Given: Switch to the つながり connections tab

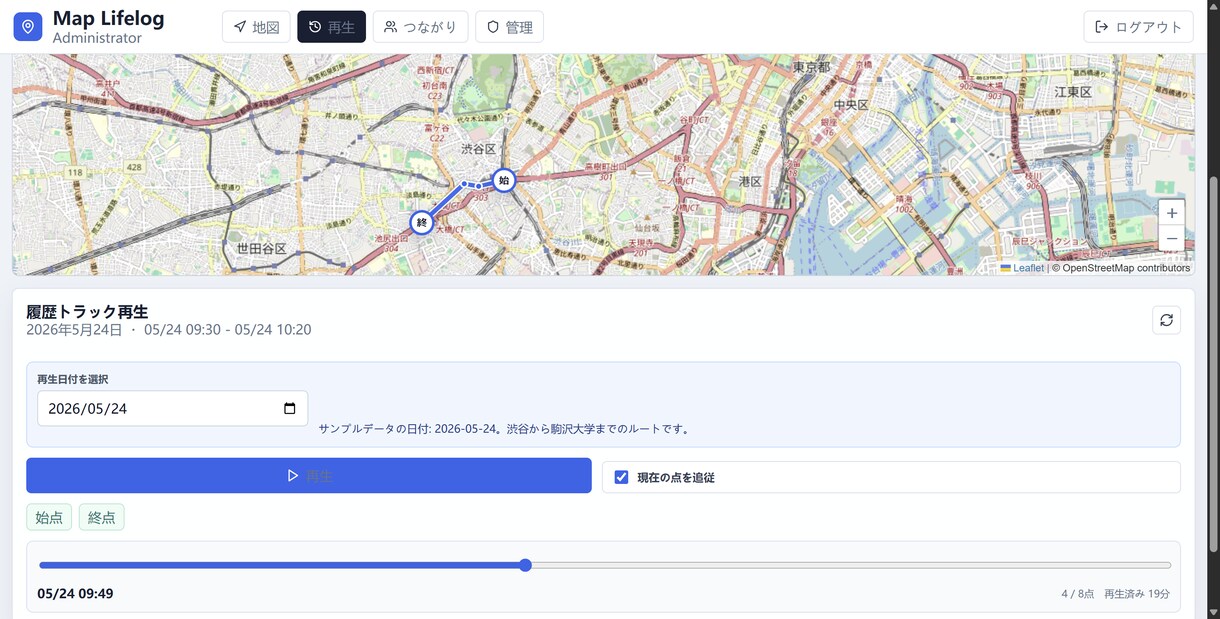Looking at the screenshot, I should coord(420,27).
